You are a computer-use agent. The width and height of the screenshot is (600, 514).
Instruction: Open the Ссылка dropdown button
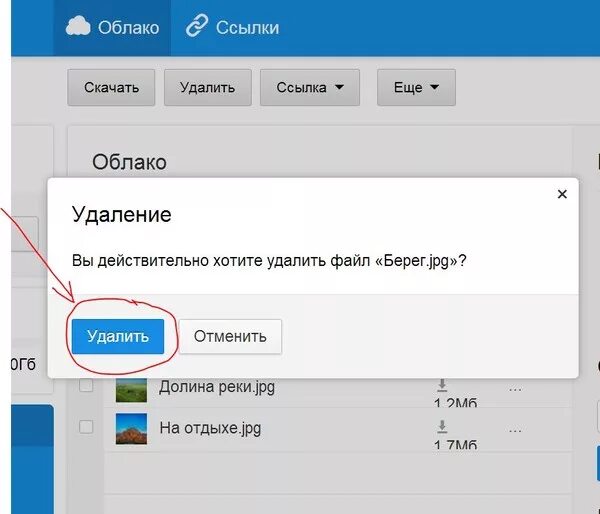coord(310,87)
